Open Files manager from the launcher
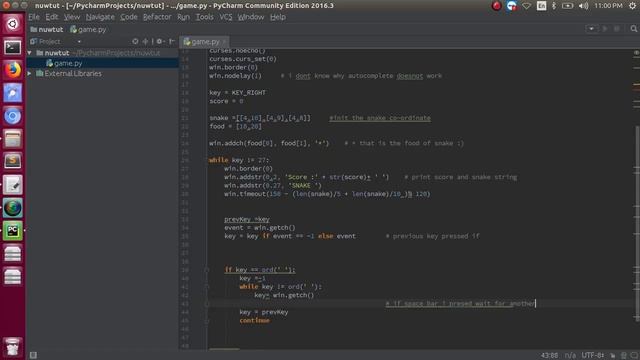 [x=13, y=139]
